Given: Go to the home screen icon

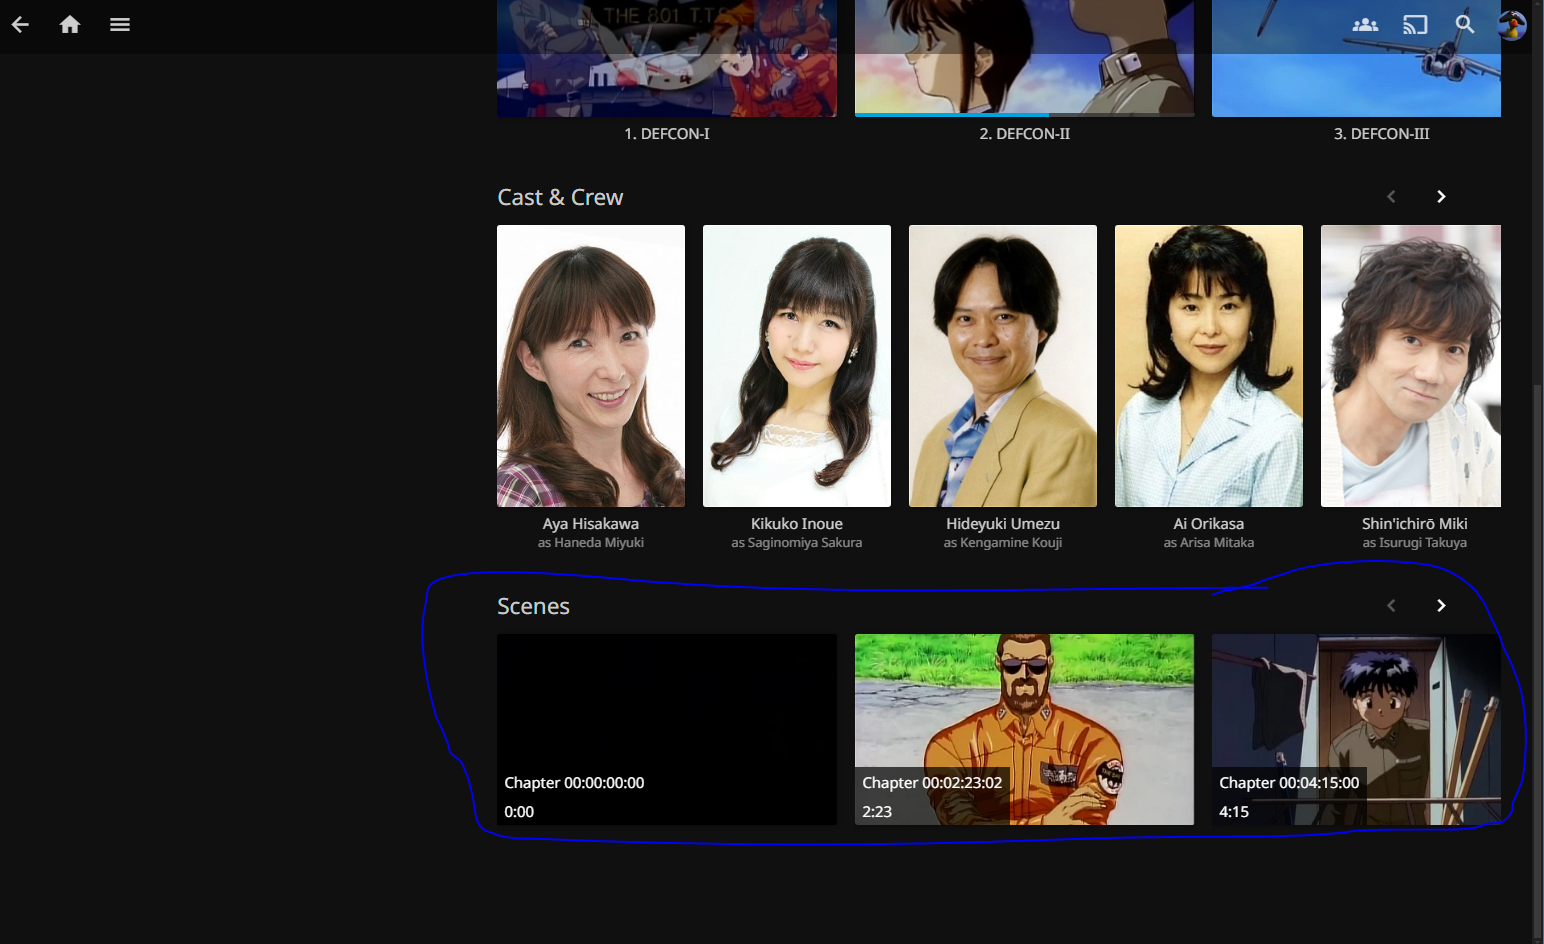Looking at the screenshot, I should [70, 25].
